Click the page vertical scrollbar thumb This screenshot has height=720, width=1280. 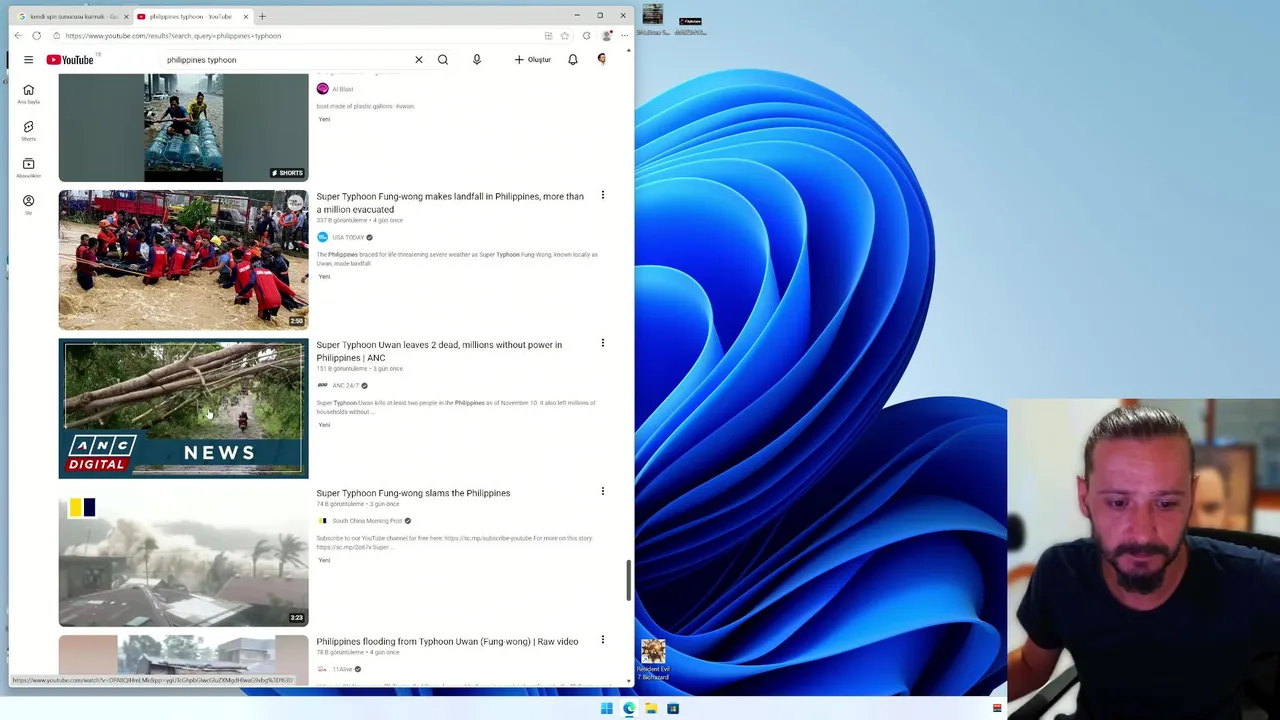click(x=629, y=581)
